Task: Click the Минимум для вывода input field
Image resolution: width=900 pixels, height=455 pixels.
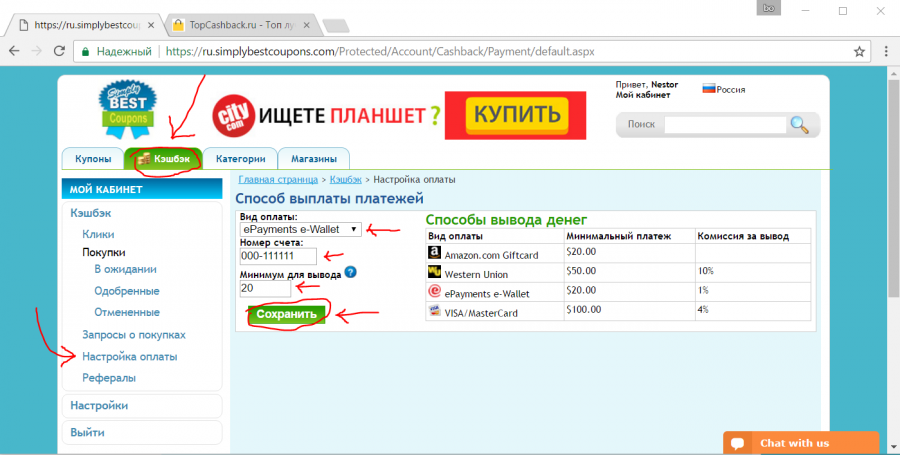Action: click(265, 288)
